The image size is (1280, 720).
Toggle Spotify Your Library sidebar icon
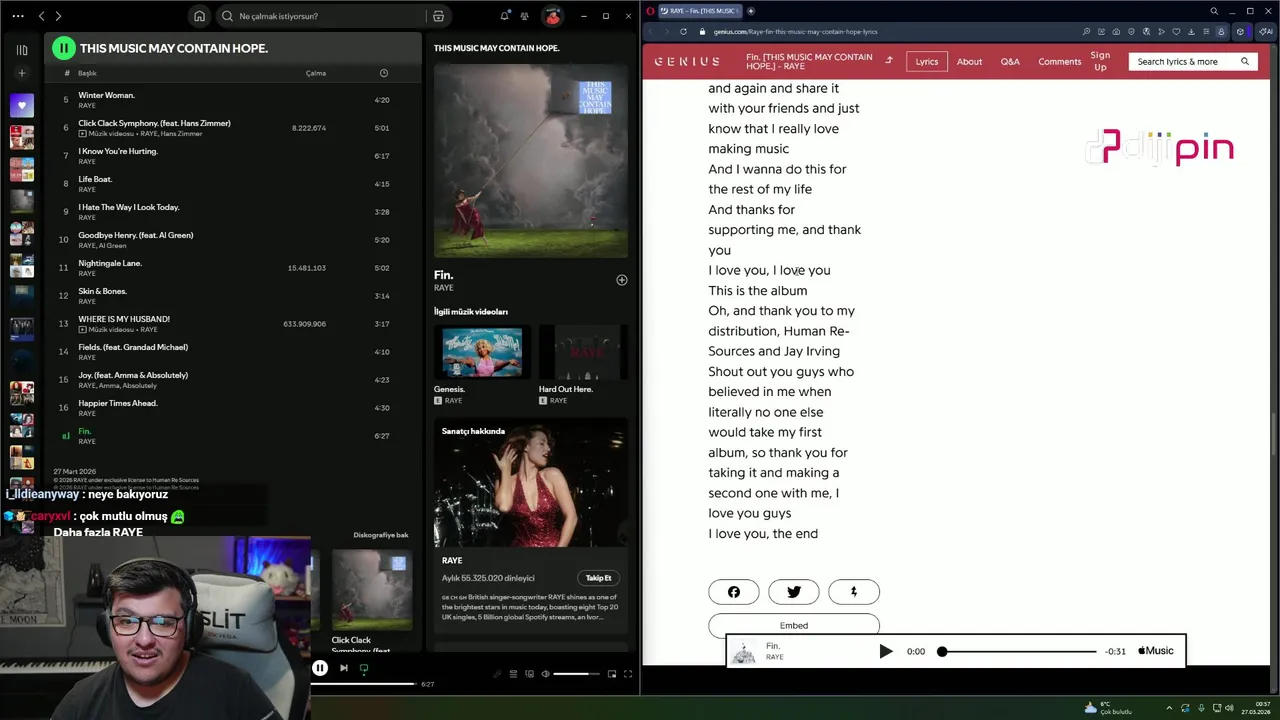click(x=22, y=50)
